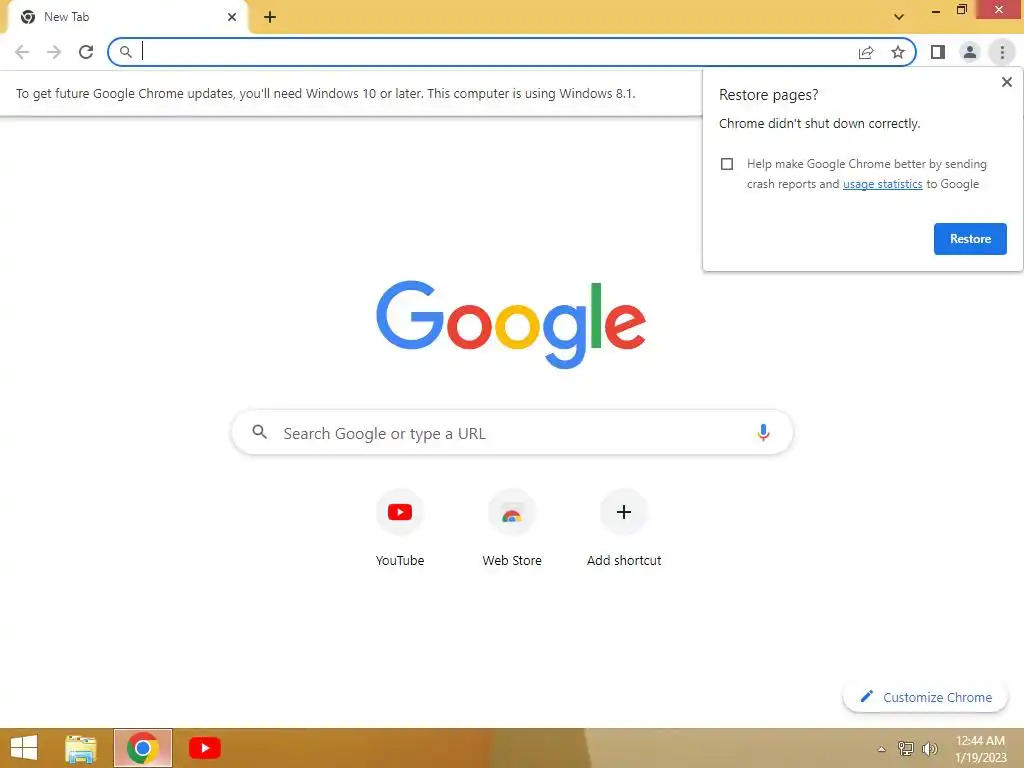Restore down the Chrome window

point(961,10)
